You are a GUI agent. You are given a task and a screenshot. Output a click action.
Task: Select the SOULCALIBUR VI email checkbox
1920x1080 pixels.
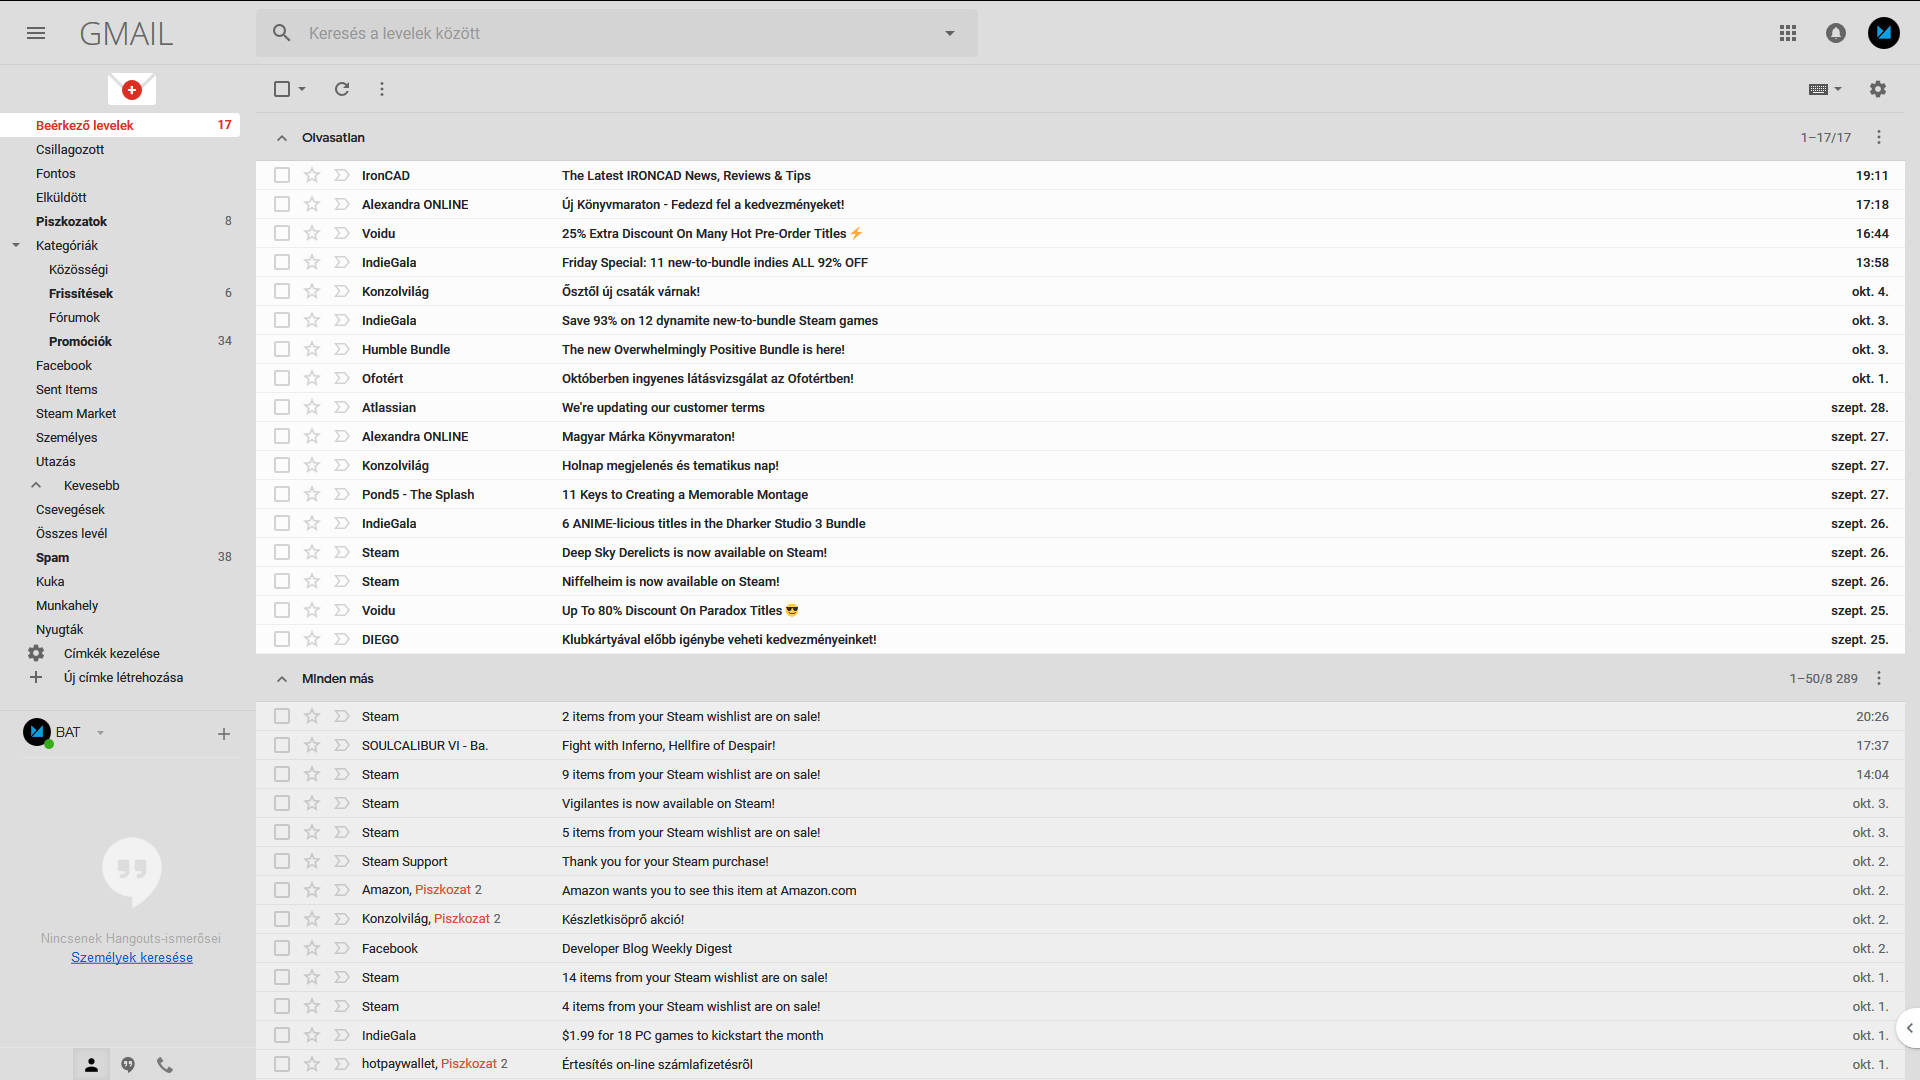[282, 745]
